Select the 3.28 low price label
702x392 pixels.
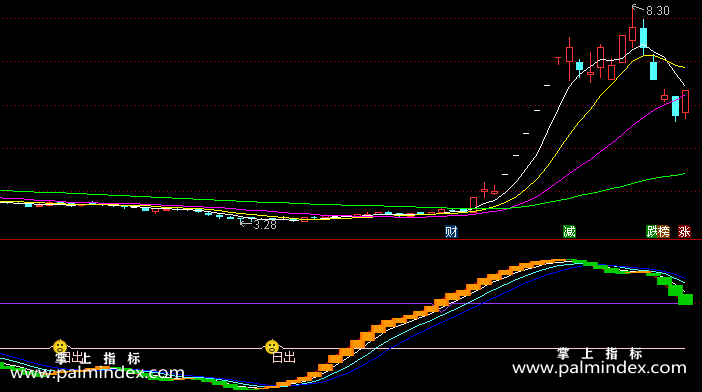pos(265,225)
